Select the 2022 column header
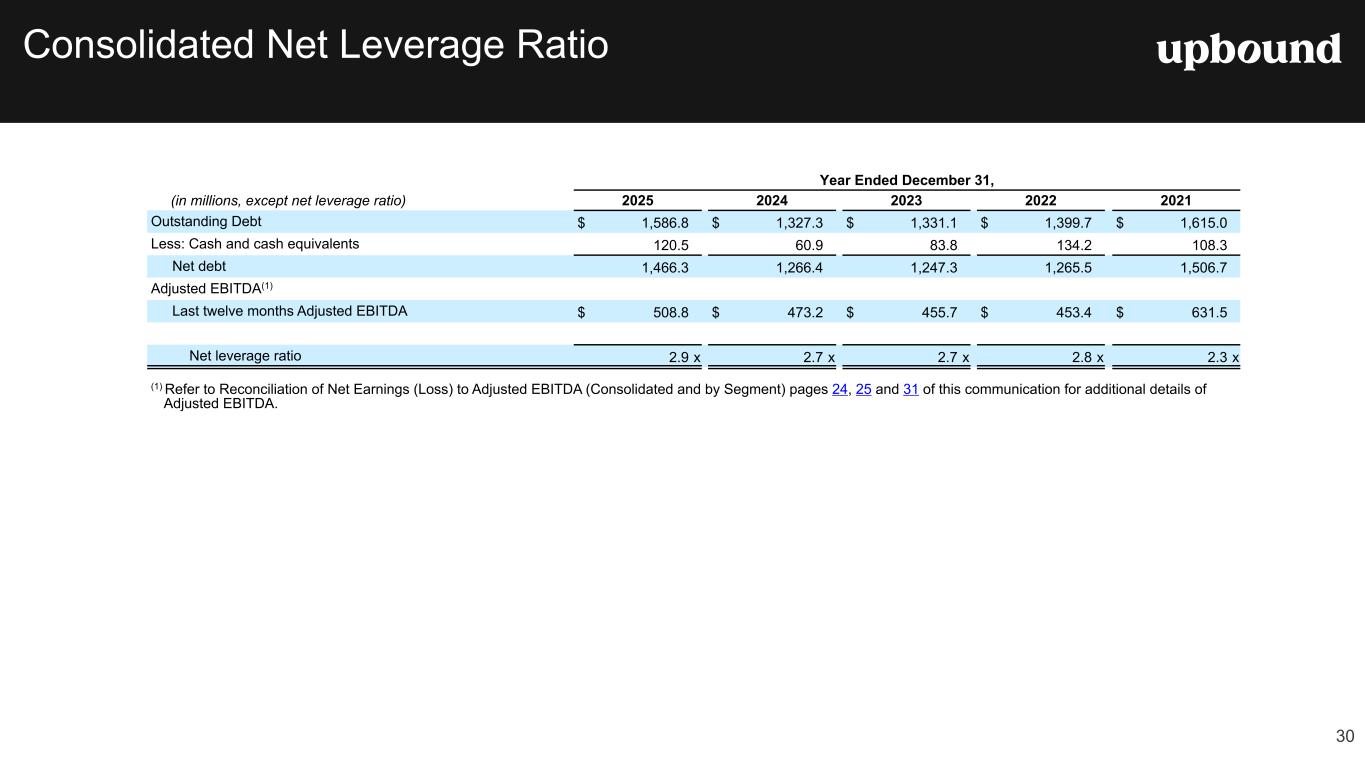This screenshot has width=1365, height=768. 1040,200
